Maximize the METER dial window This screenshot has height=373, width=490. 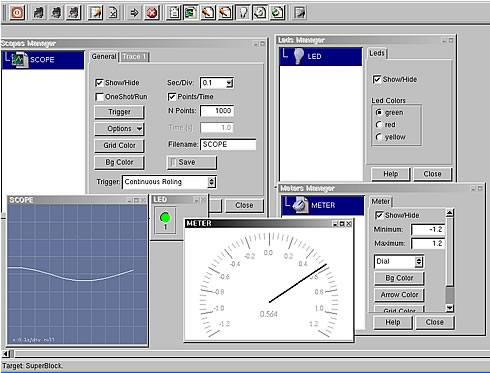point(342,224)
